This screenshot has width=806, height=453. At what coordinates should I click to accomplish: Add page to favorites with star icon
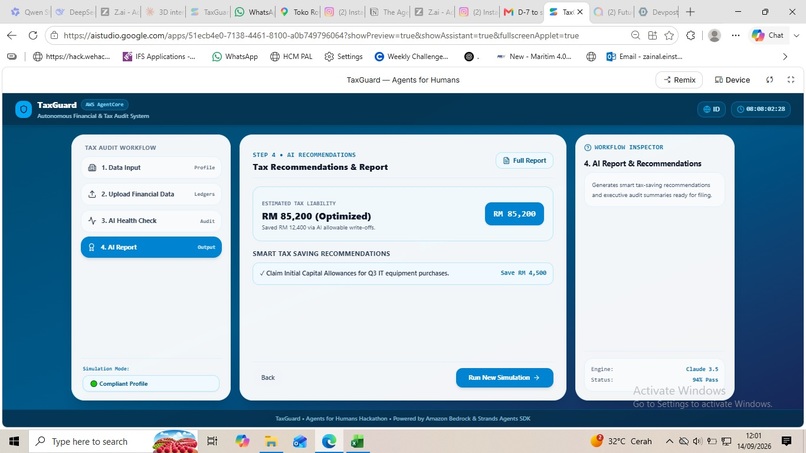click(x=669, y=35)
